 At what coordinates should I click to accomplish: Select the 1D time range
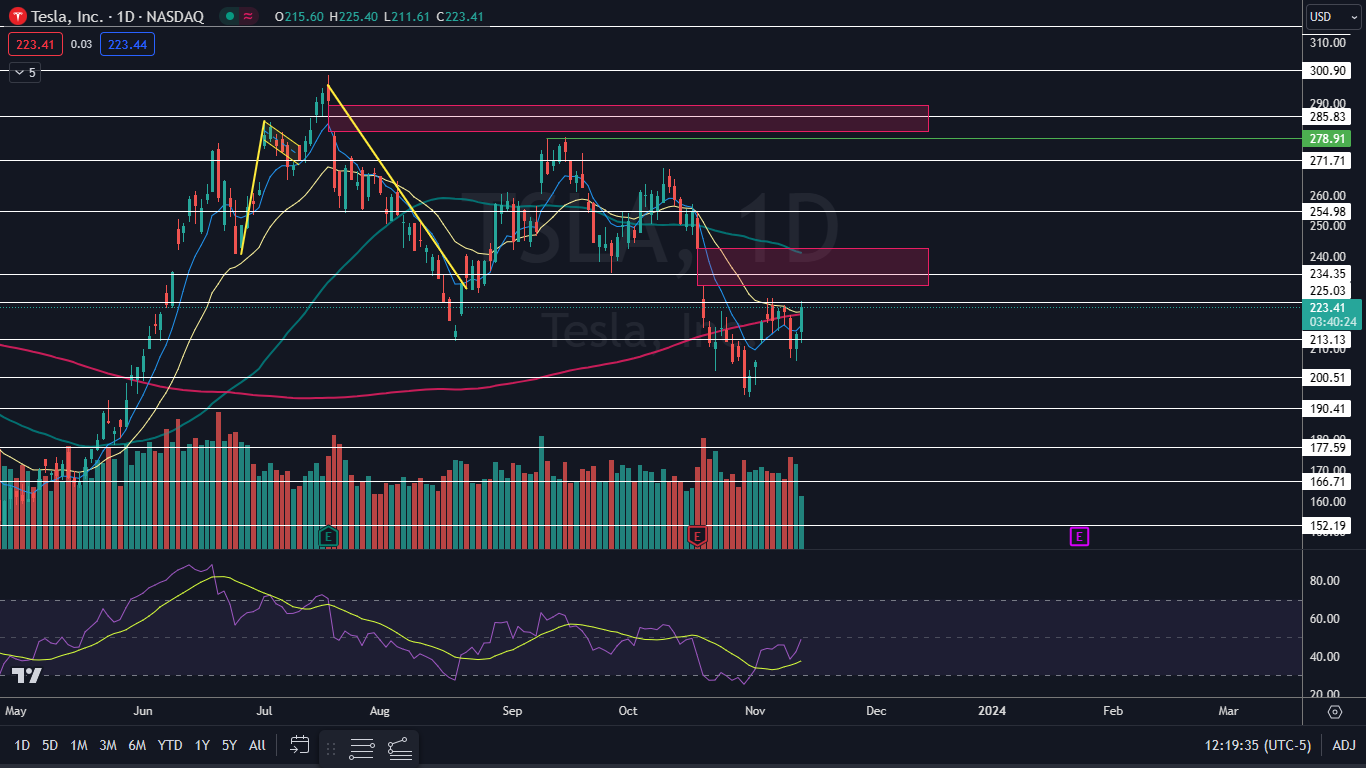(22, 745)
